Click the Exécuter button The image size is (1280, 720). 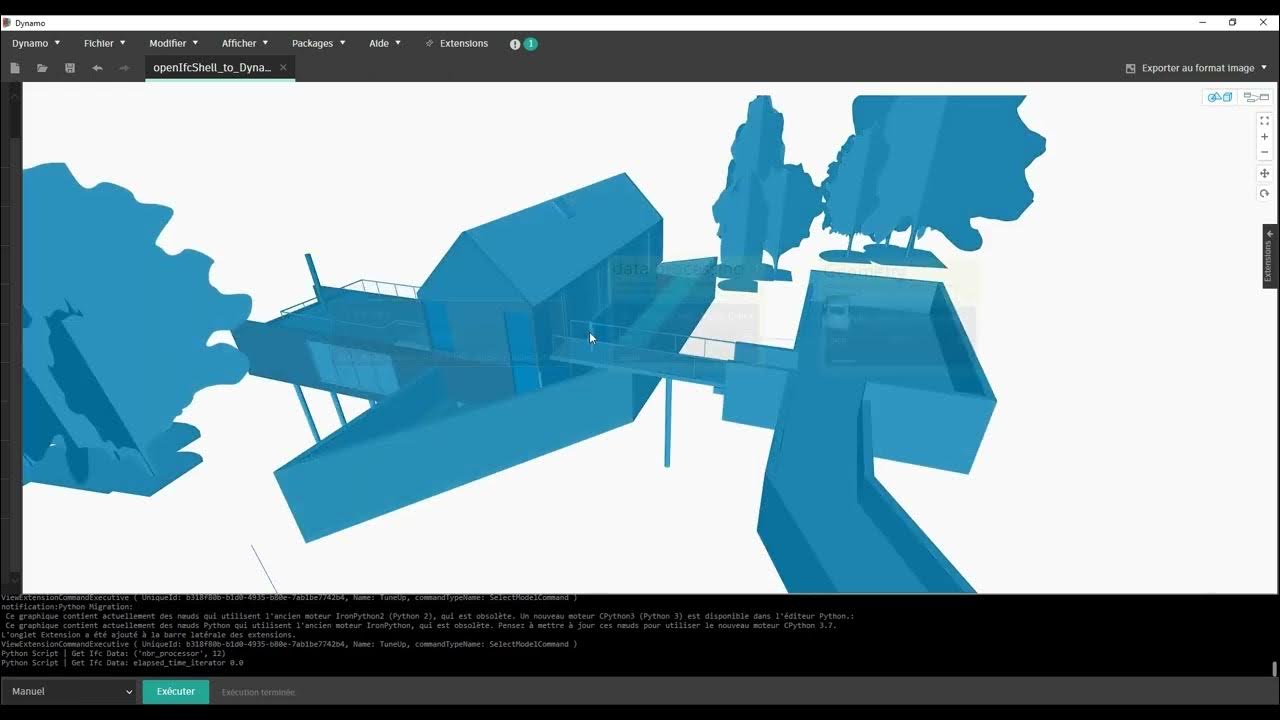coord(175,691)
